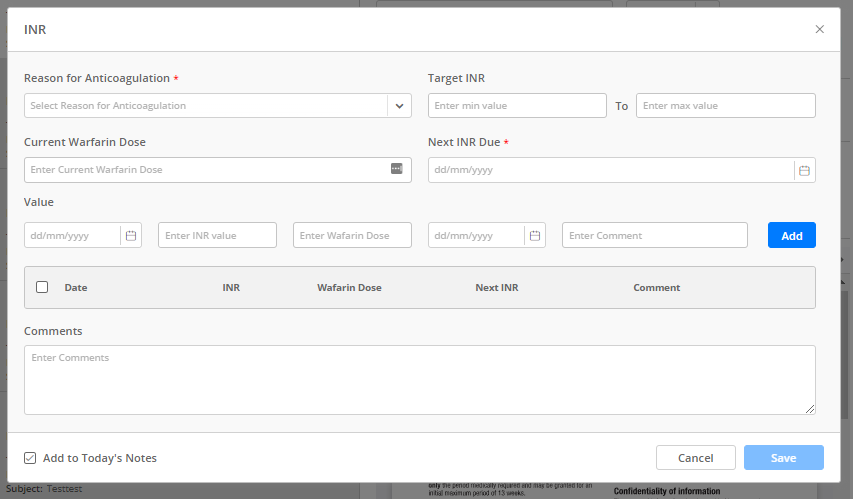853x499 pixels.
Task: Click the Enter Comment field
Action: [654, 235]
